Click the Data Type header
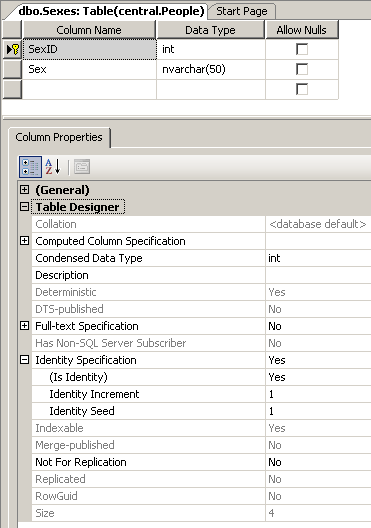Screen dimensions: 371x528 pyautogui.click(x=210, y=30)
